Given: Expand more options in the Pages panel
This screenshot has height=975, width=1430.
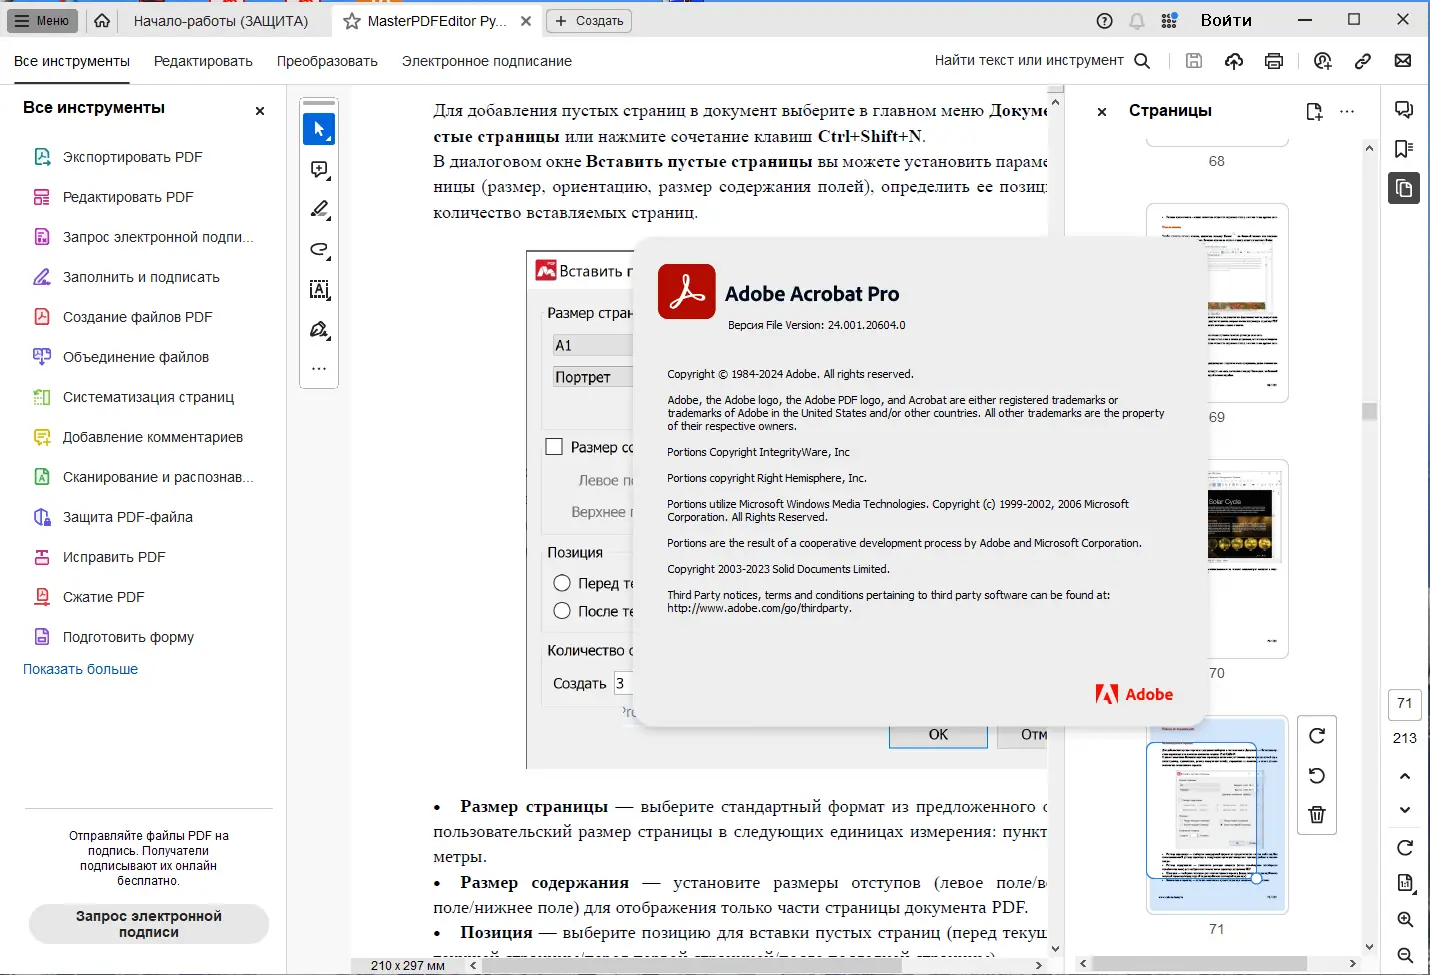Looking at the screenshot, I should click(1347, 111).
